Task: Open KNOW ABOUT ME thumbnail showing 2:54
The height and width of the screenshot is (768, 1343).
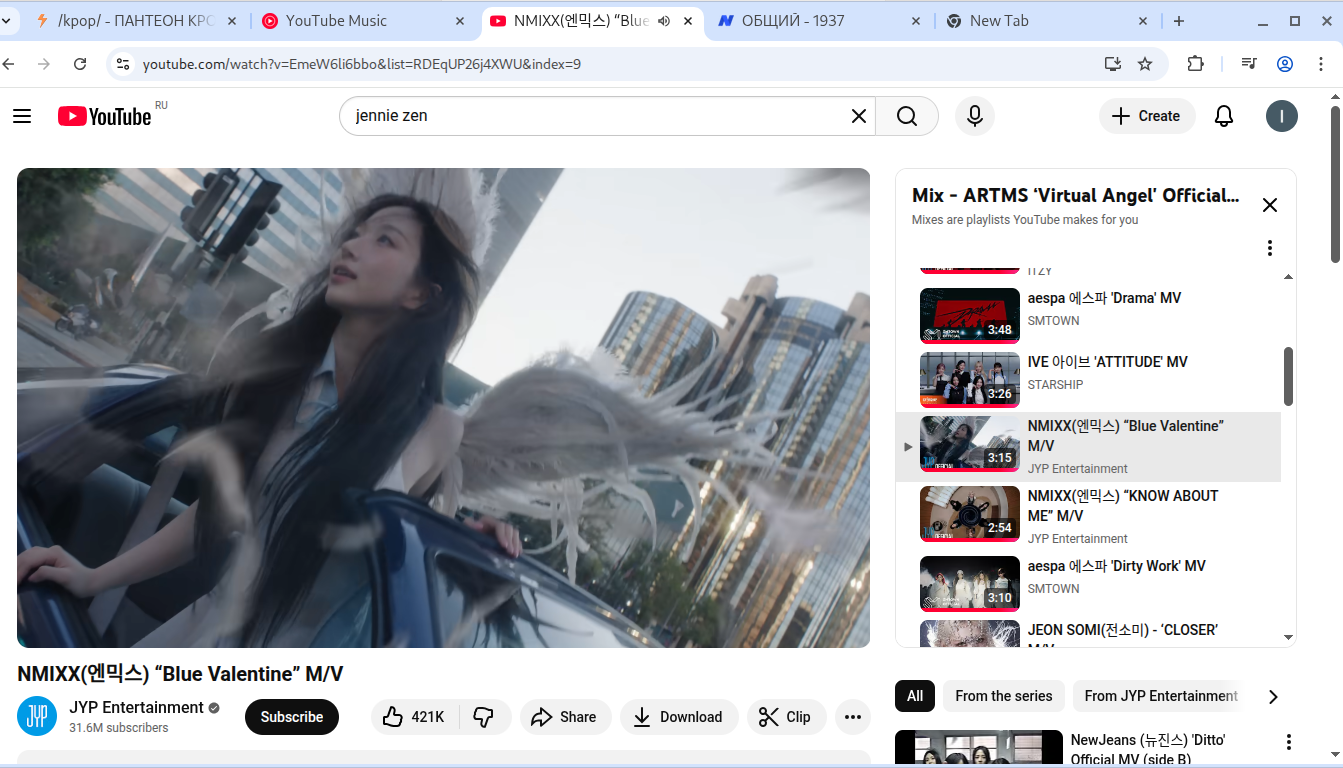Action: pyautogui.click(x=970, y=514)
